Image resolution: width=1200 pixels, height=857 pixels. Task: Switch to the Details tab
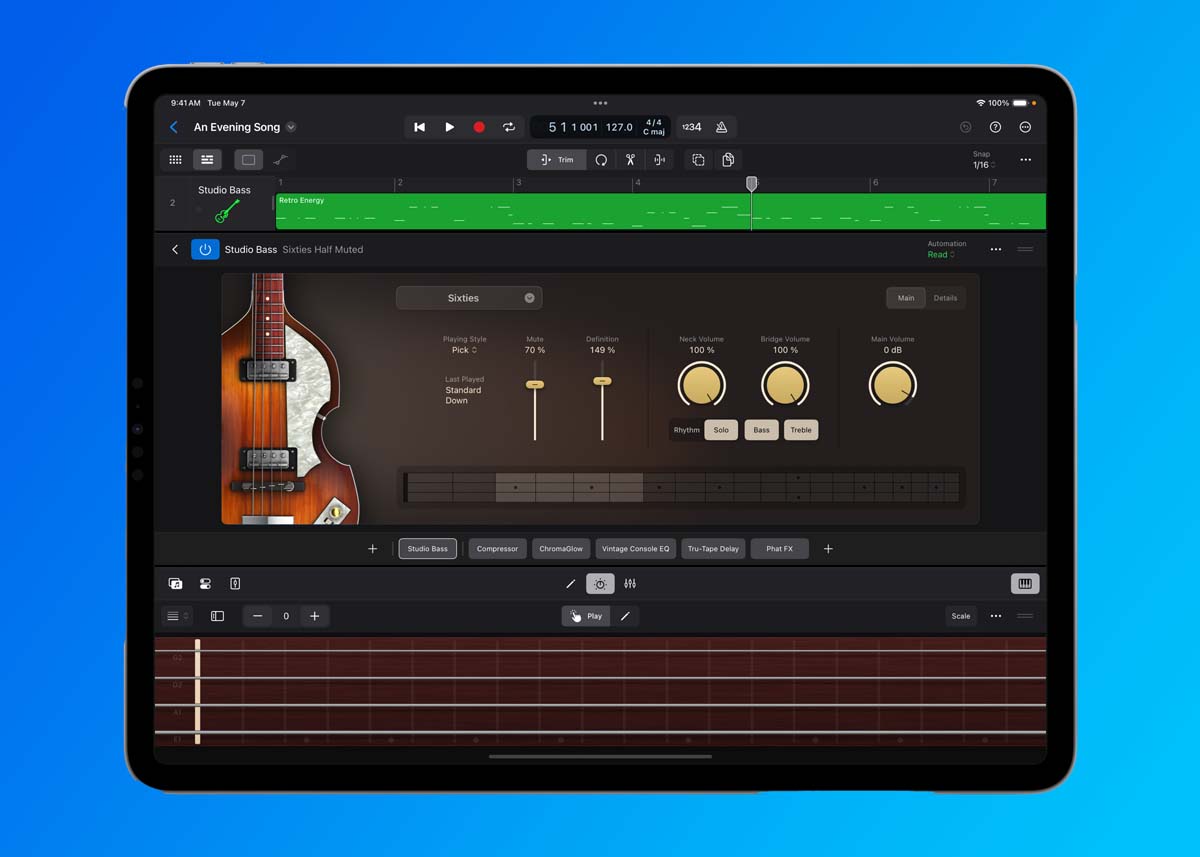[x=945, y=298]
